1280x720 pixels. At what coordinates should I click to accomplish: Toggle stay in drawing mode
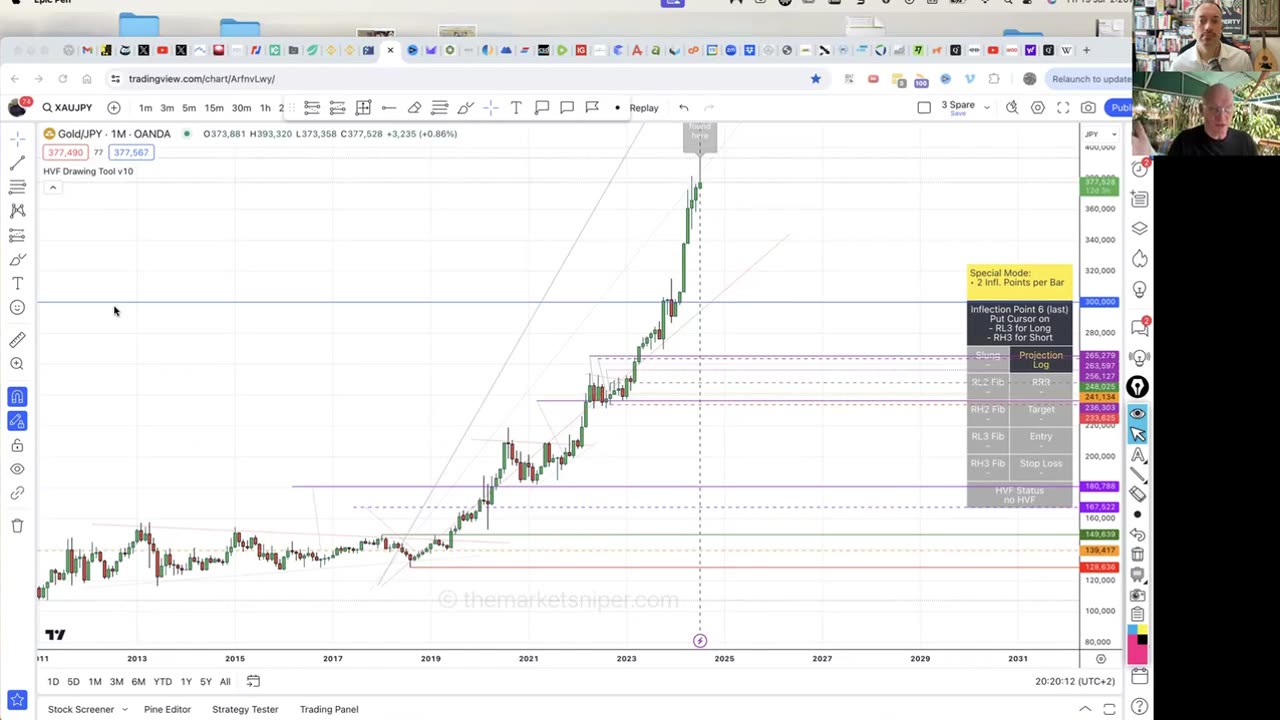17,421
